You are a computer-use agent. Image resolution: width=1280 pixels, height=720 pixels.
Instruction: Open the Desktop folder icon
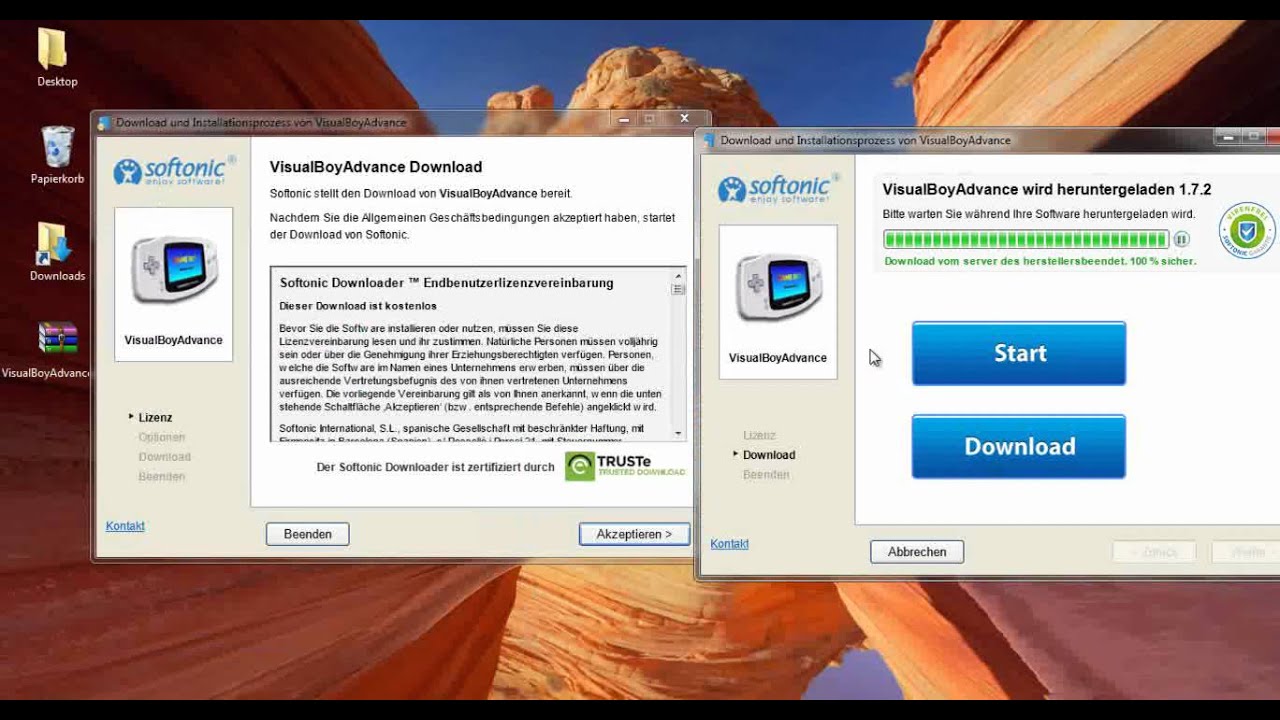55,57
